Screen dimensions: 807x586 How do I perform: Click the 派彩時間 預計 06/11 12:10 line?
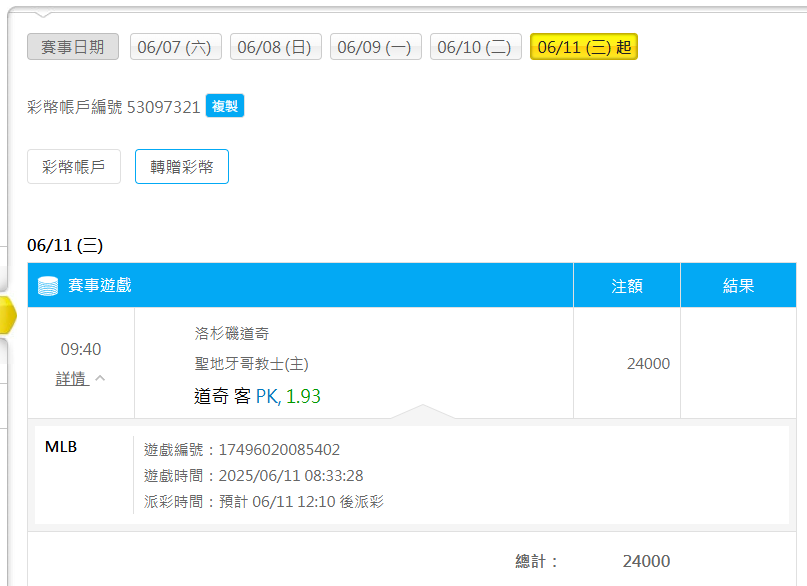264,501
